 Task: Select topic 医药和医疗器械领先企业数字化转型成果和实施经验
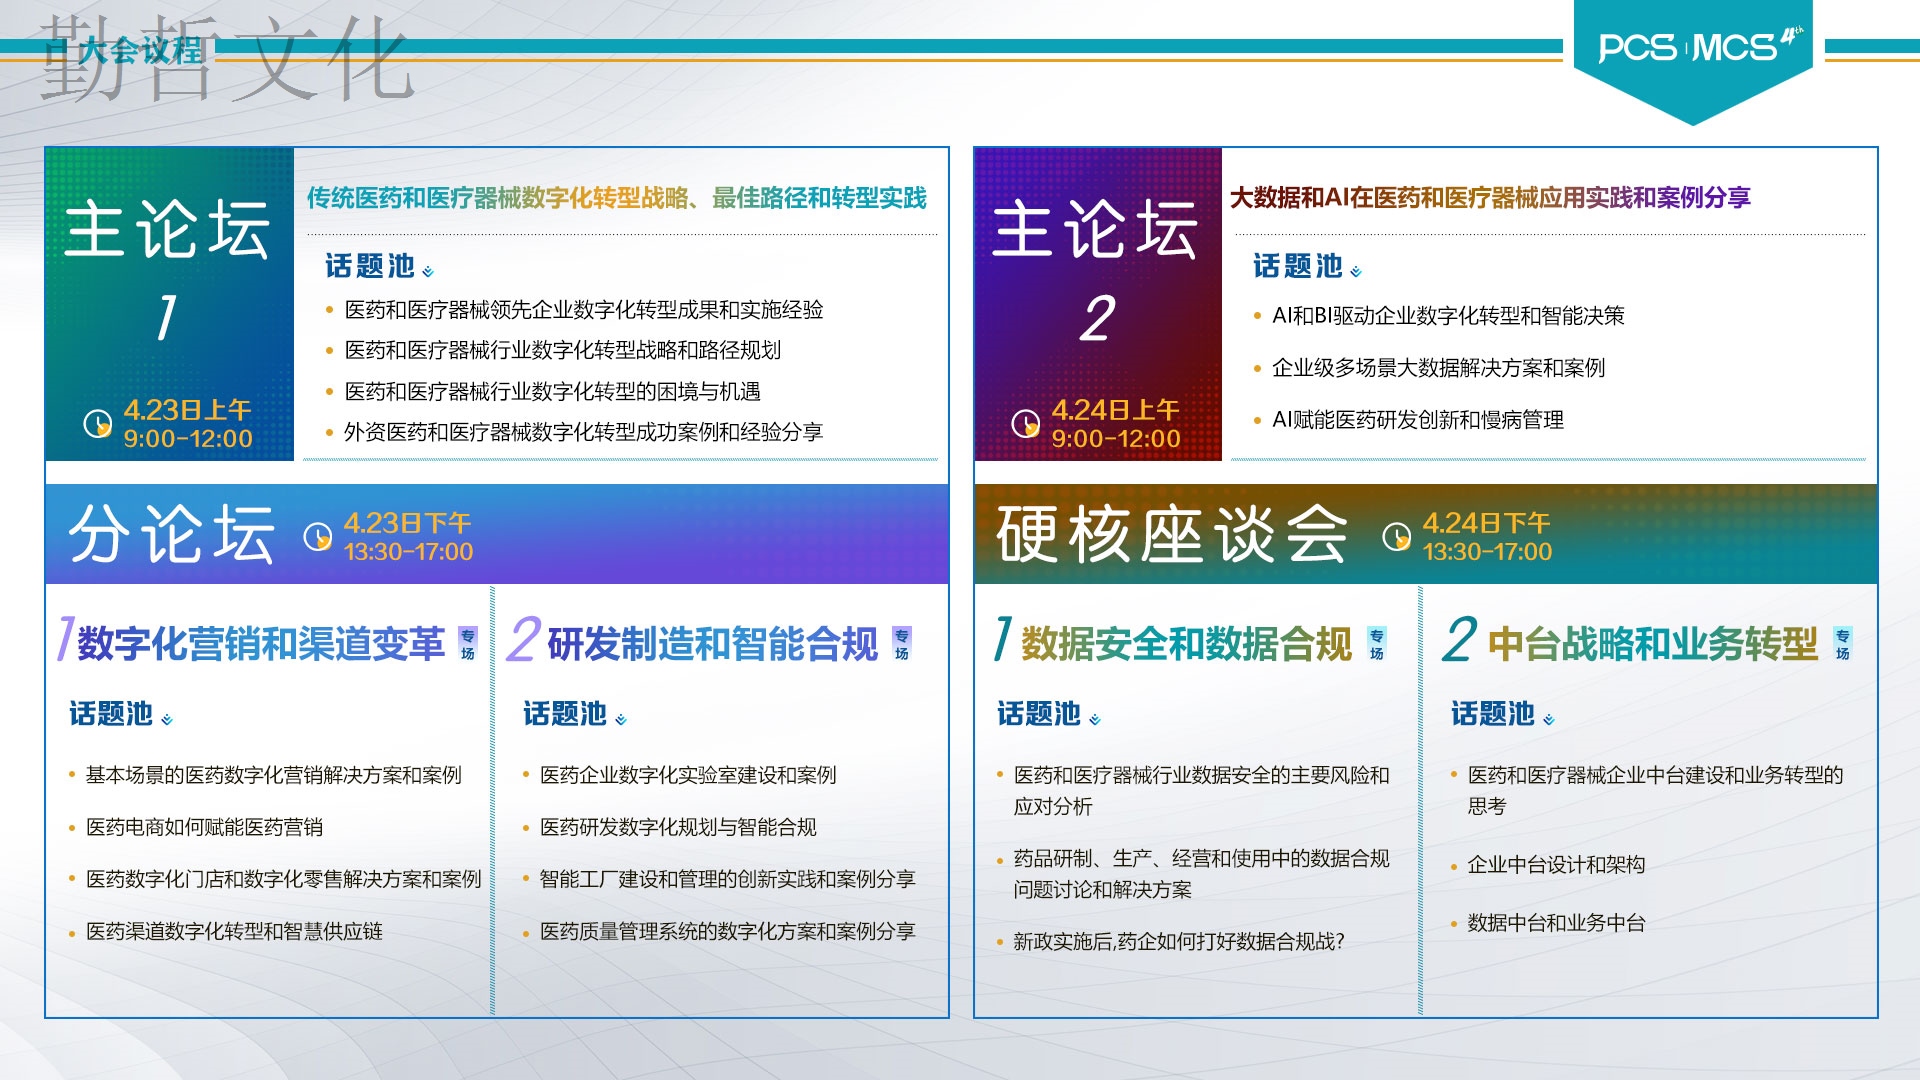point(584,310)
